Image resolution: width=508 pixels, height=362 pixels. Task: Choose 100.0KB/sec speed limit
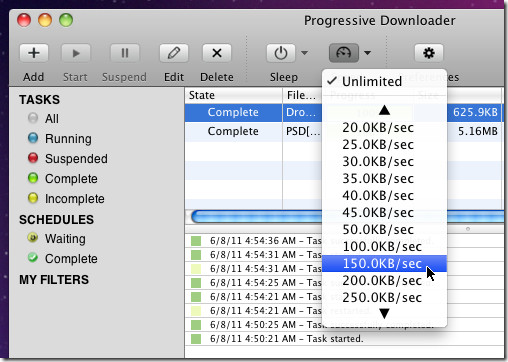(384, 247)
